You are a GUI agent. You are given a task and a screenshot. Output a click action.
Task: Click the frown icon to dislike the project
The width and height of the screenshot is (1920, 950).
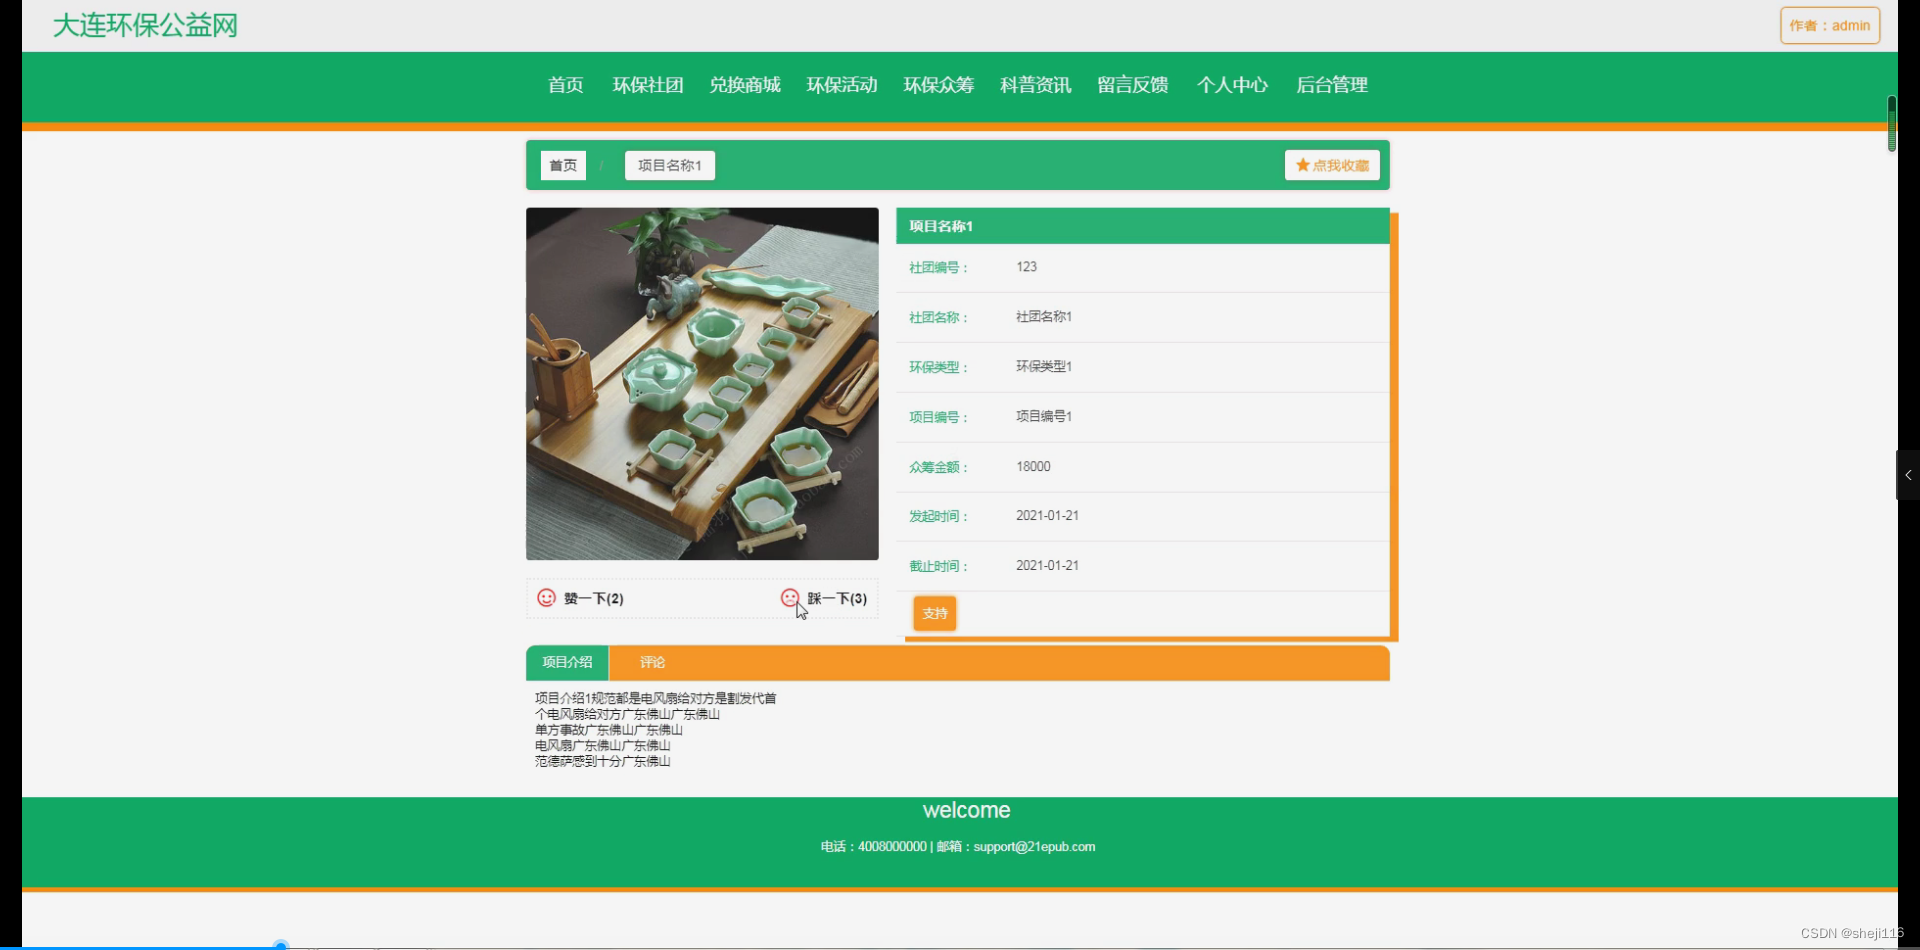[x=789, y=597]
